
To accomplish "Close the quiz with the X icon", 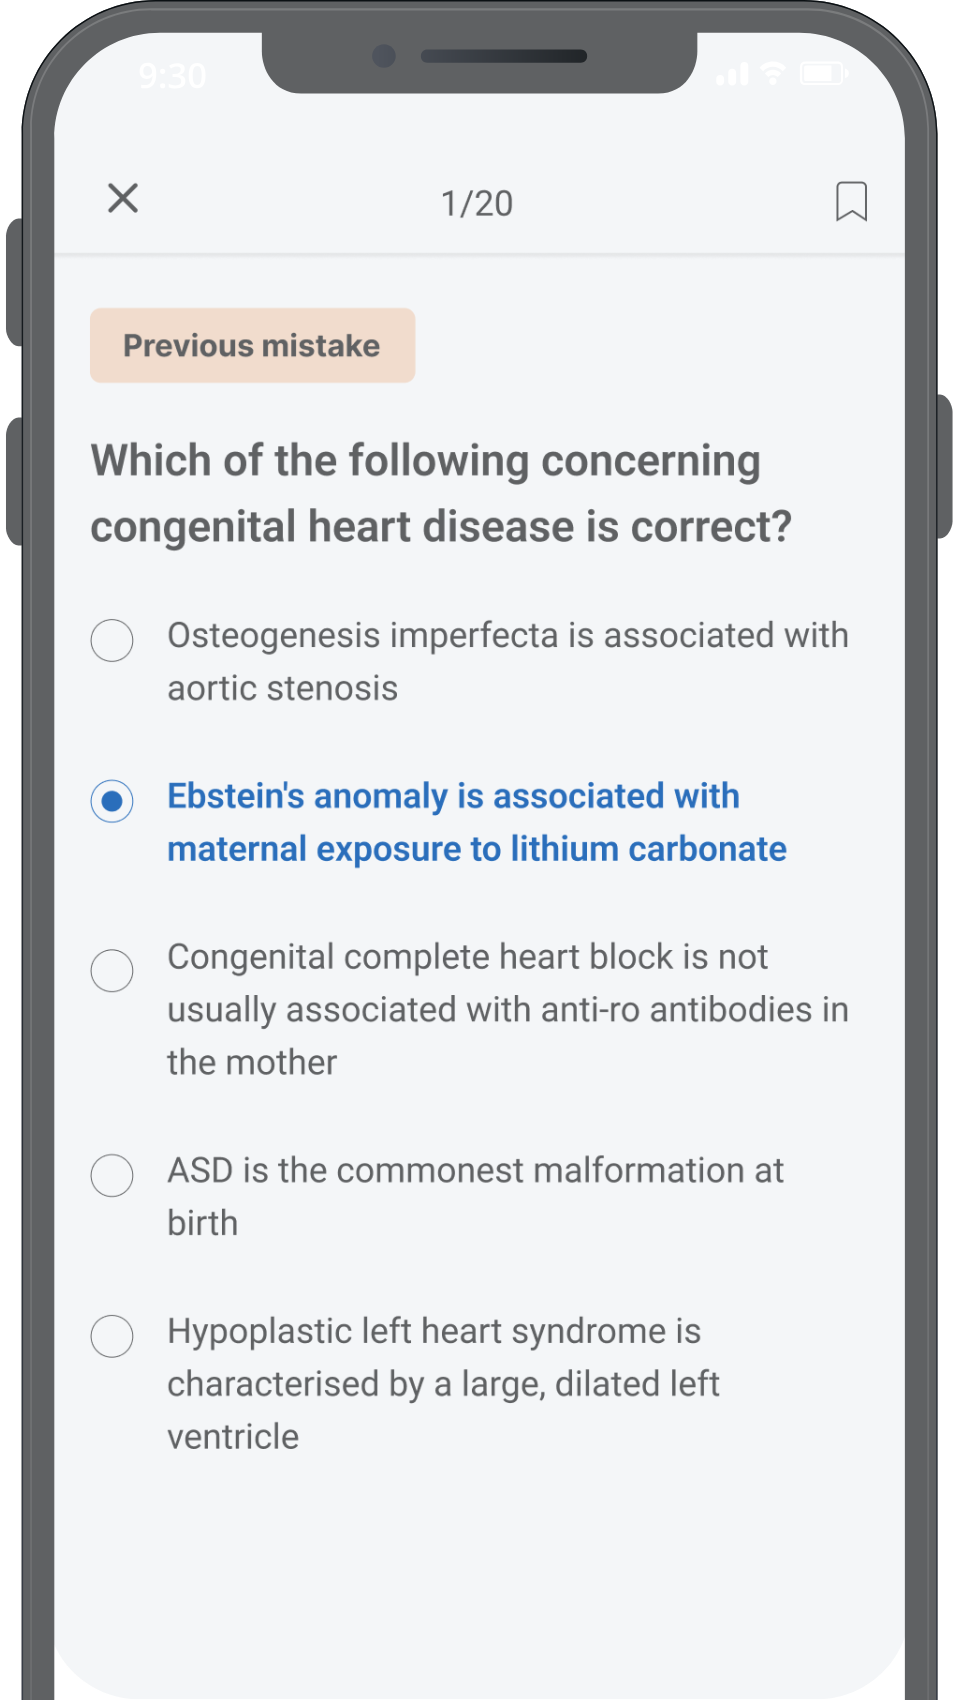I will point(123,198).
